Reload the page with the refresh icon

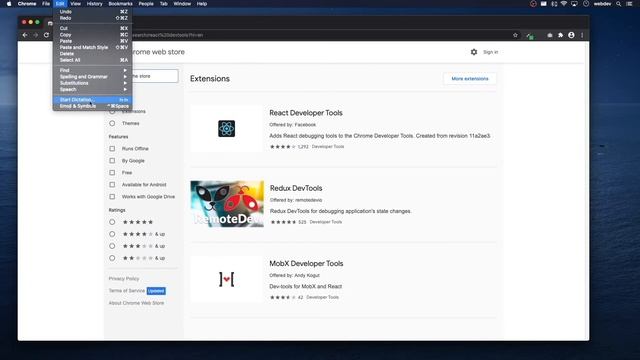pos(47,35)
